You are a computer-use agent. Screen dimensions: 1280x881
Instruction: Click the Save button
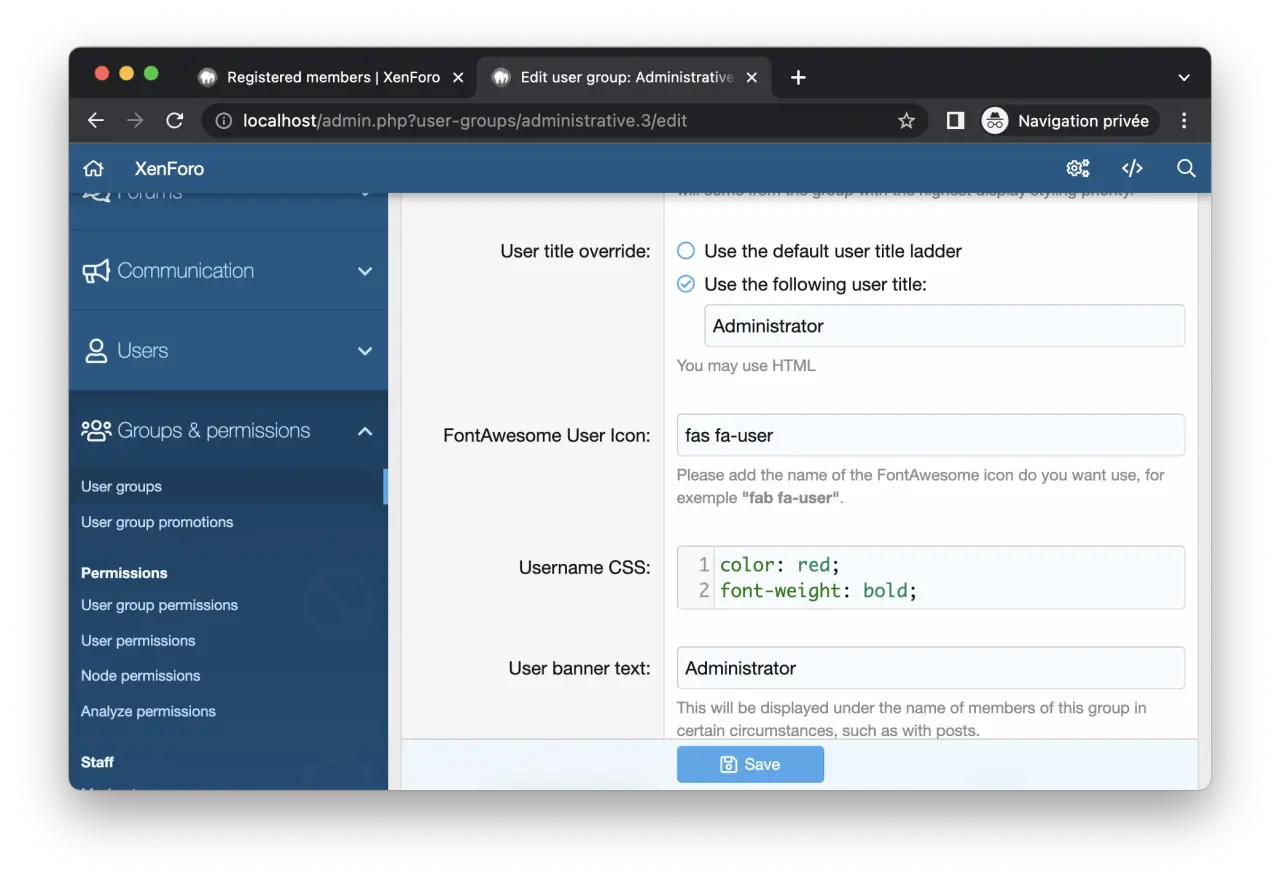pyautogui.click(x=750, y=764)
